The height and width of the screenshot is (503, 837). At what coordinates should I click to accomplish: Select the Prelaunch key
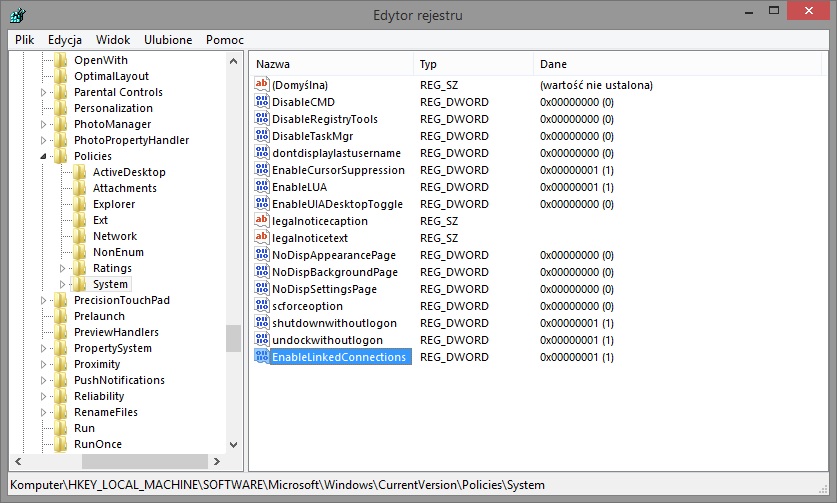click(x=99, y=316)
